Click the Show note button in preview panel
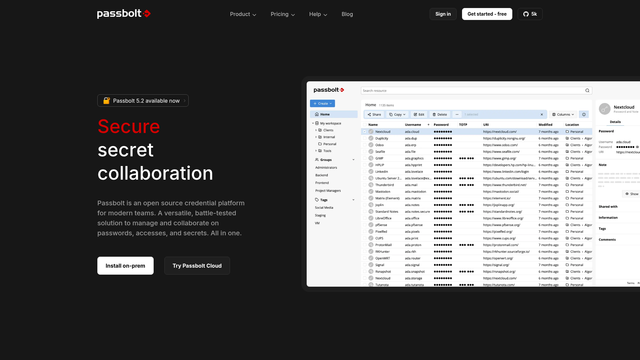The width and height of the screenshot is (640, 360). 632,194
